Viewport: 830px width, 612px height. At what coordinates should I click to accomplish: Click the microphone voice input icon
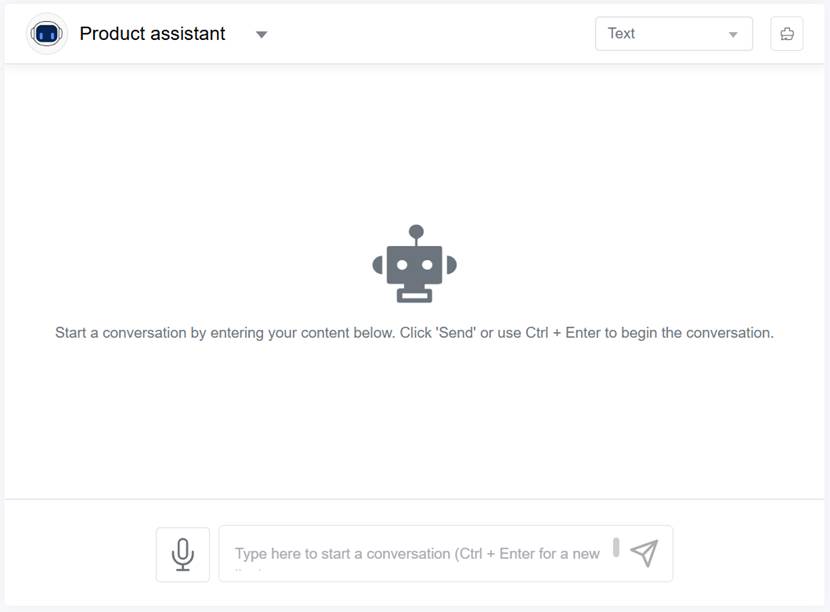tap(183, 554)
